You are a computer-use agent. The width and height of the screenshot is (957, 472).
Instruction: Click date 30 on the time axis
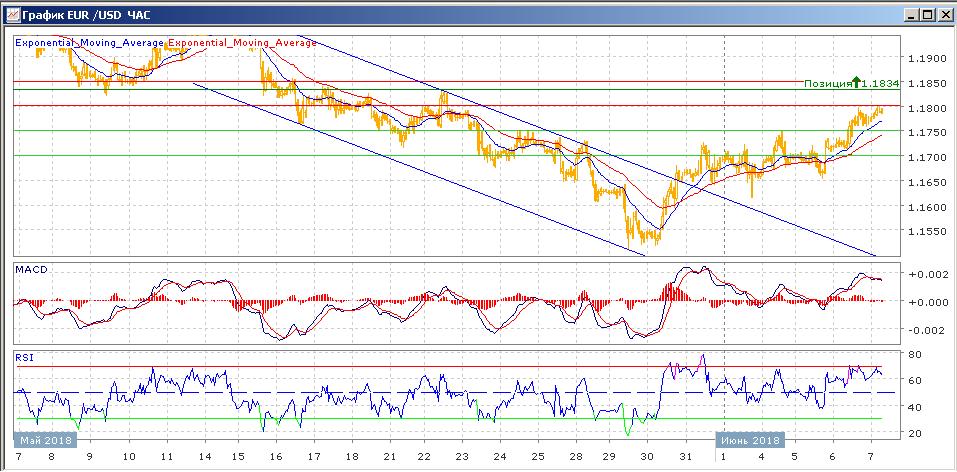click(646, 455)
